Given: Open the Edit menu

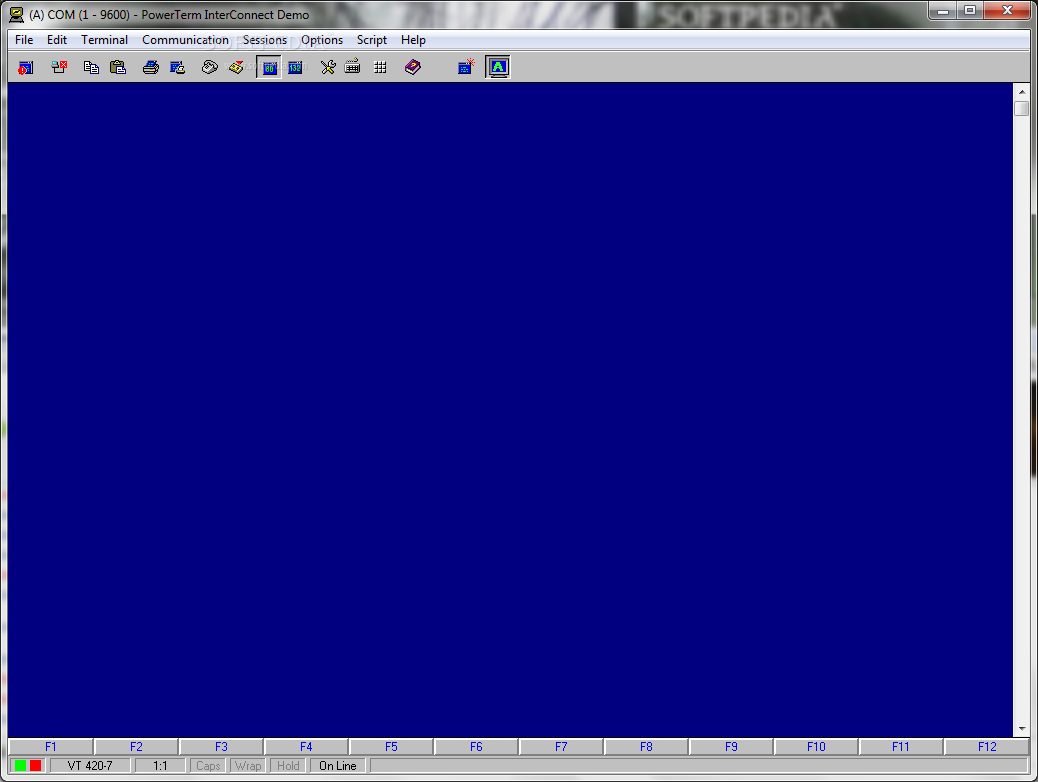Looking at the screenshot, I should pyautogui.click(x=57, y=40).
